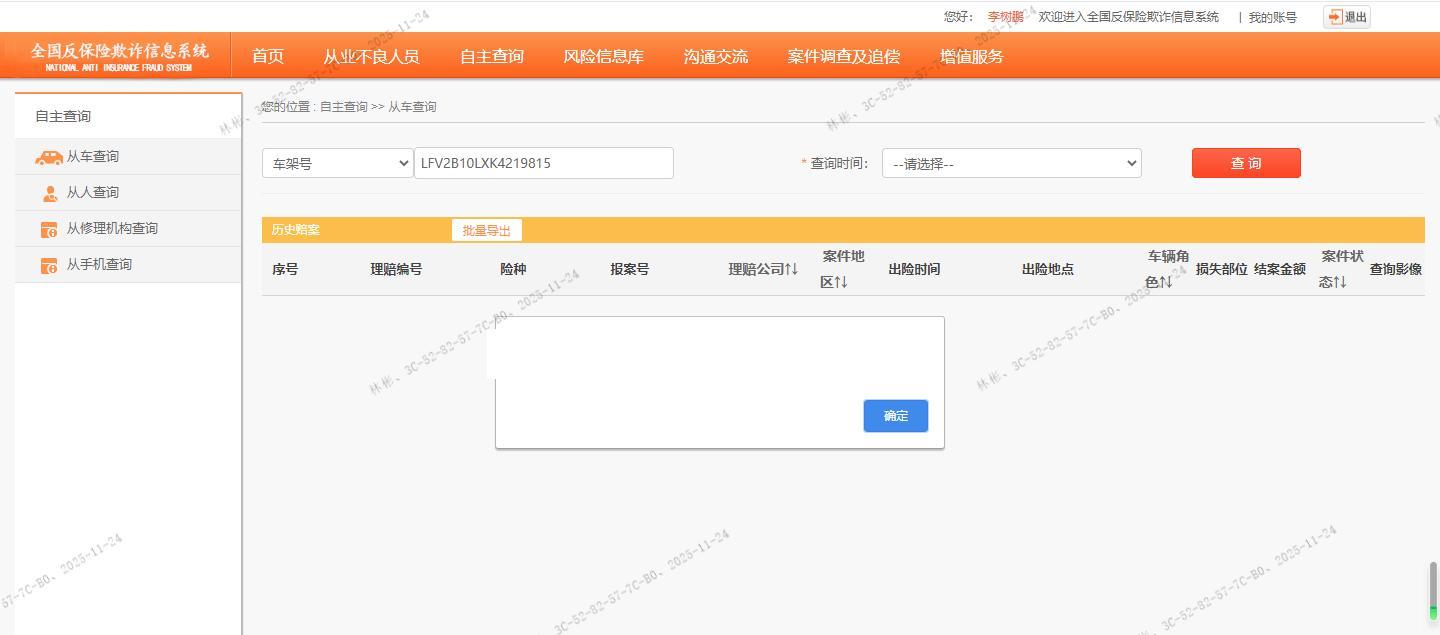This screenshot has width=1440, height=635.
Task: Open the 车架号 search type dropdown
Action: pyautogui.click(x=338, y=163)
